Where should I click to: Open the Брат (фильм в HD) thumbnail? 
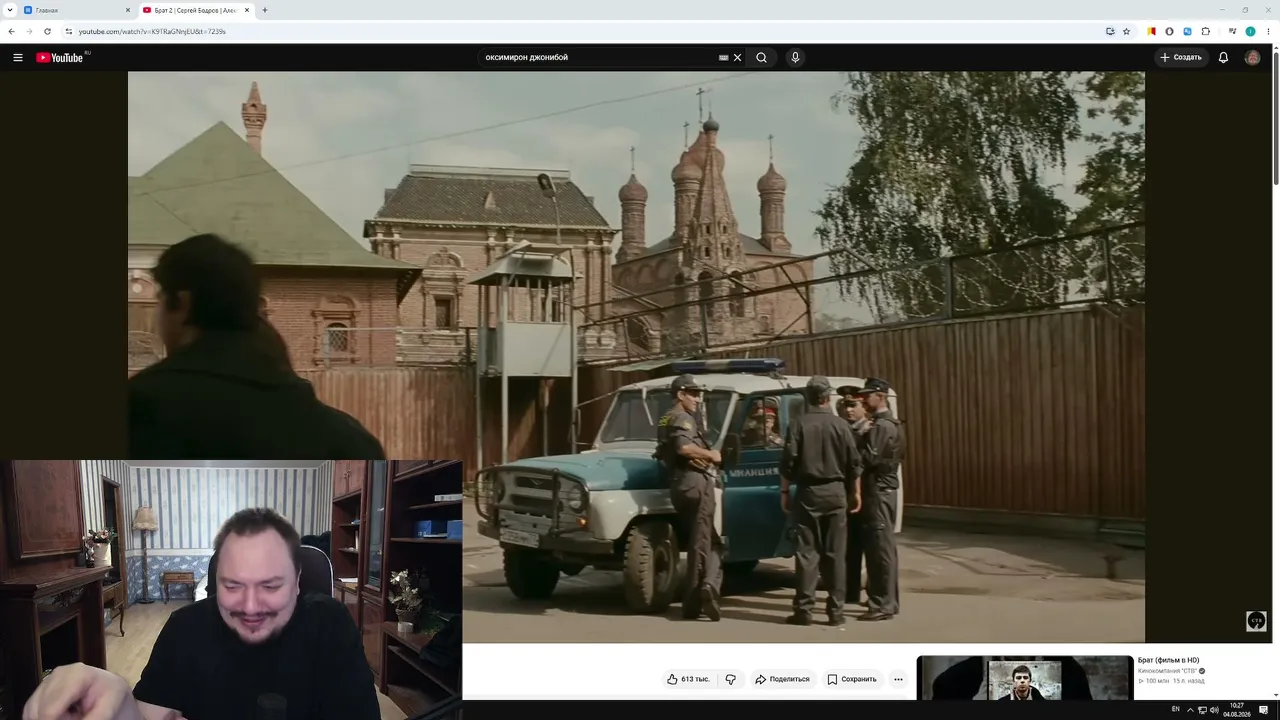[1025, 678]
